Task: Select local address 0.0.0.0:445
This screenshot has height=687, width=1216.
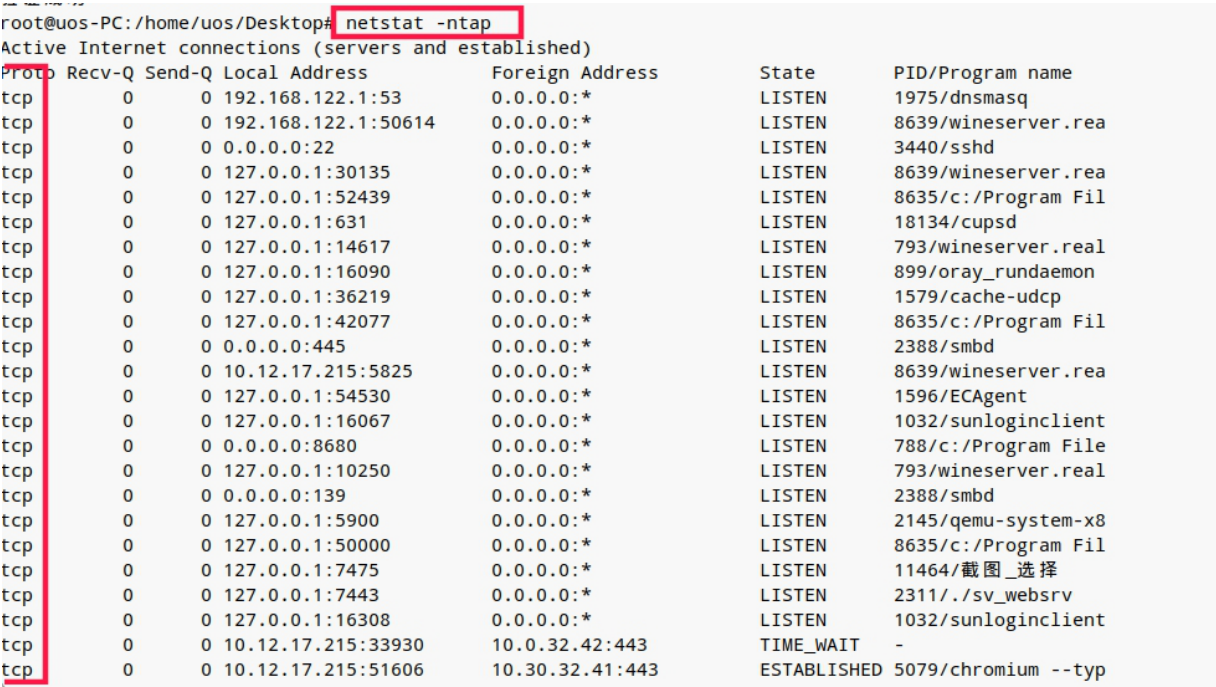Action: [x=284, y=347]
